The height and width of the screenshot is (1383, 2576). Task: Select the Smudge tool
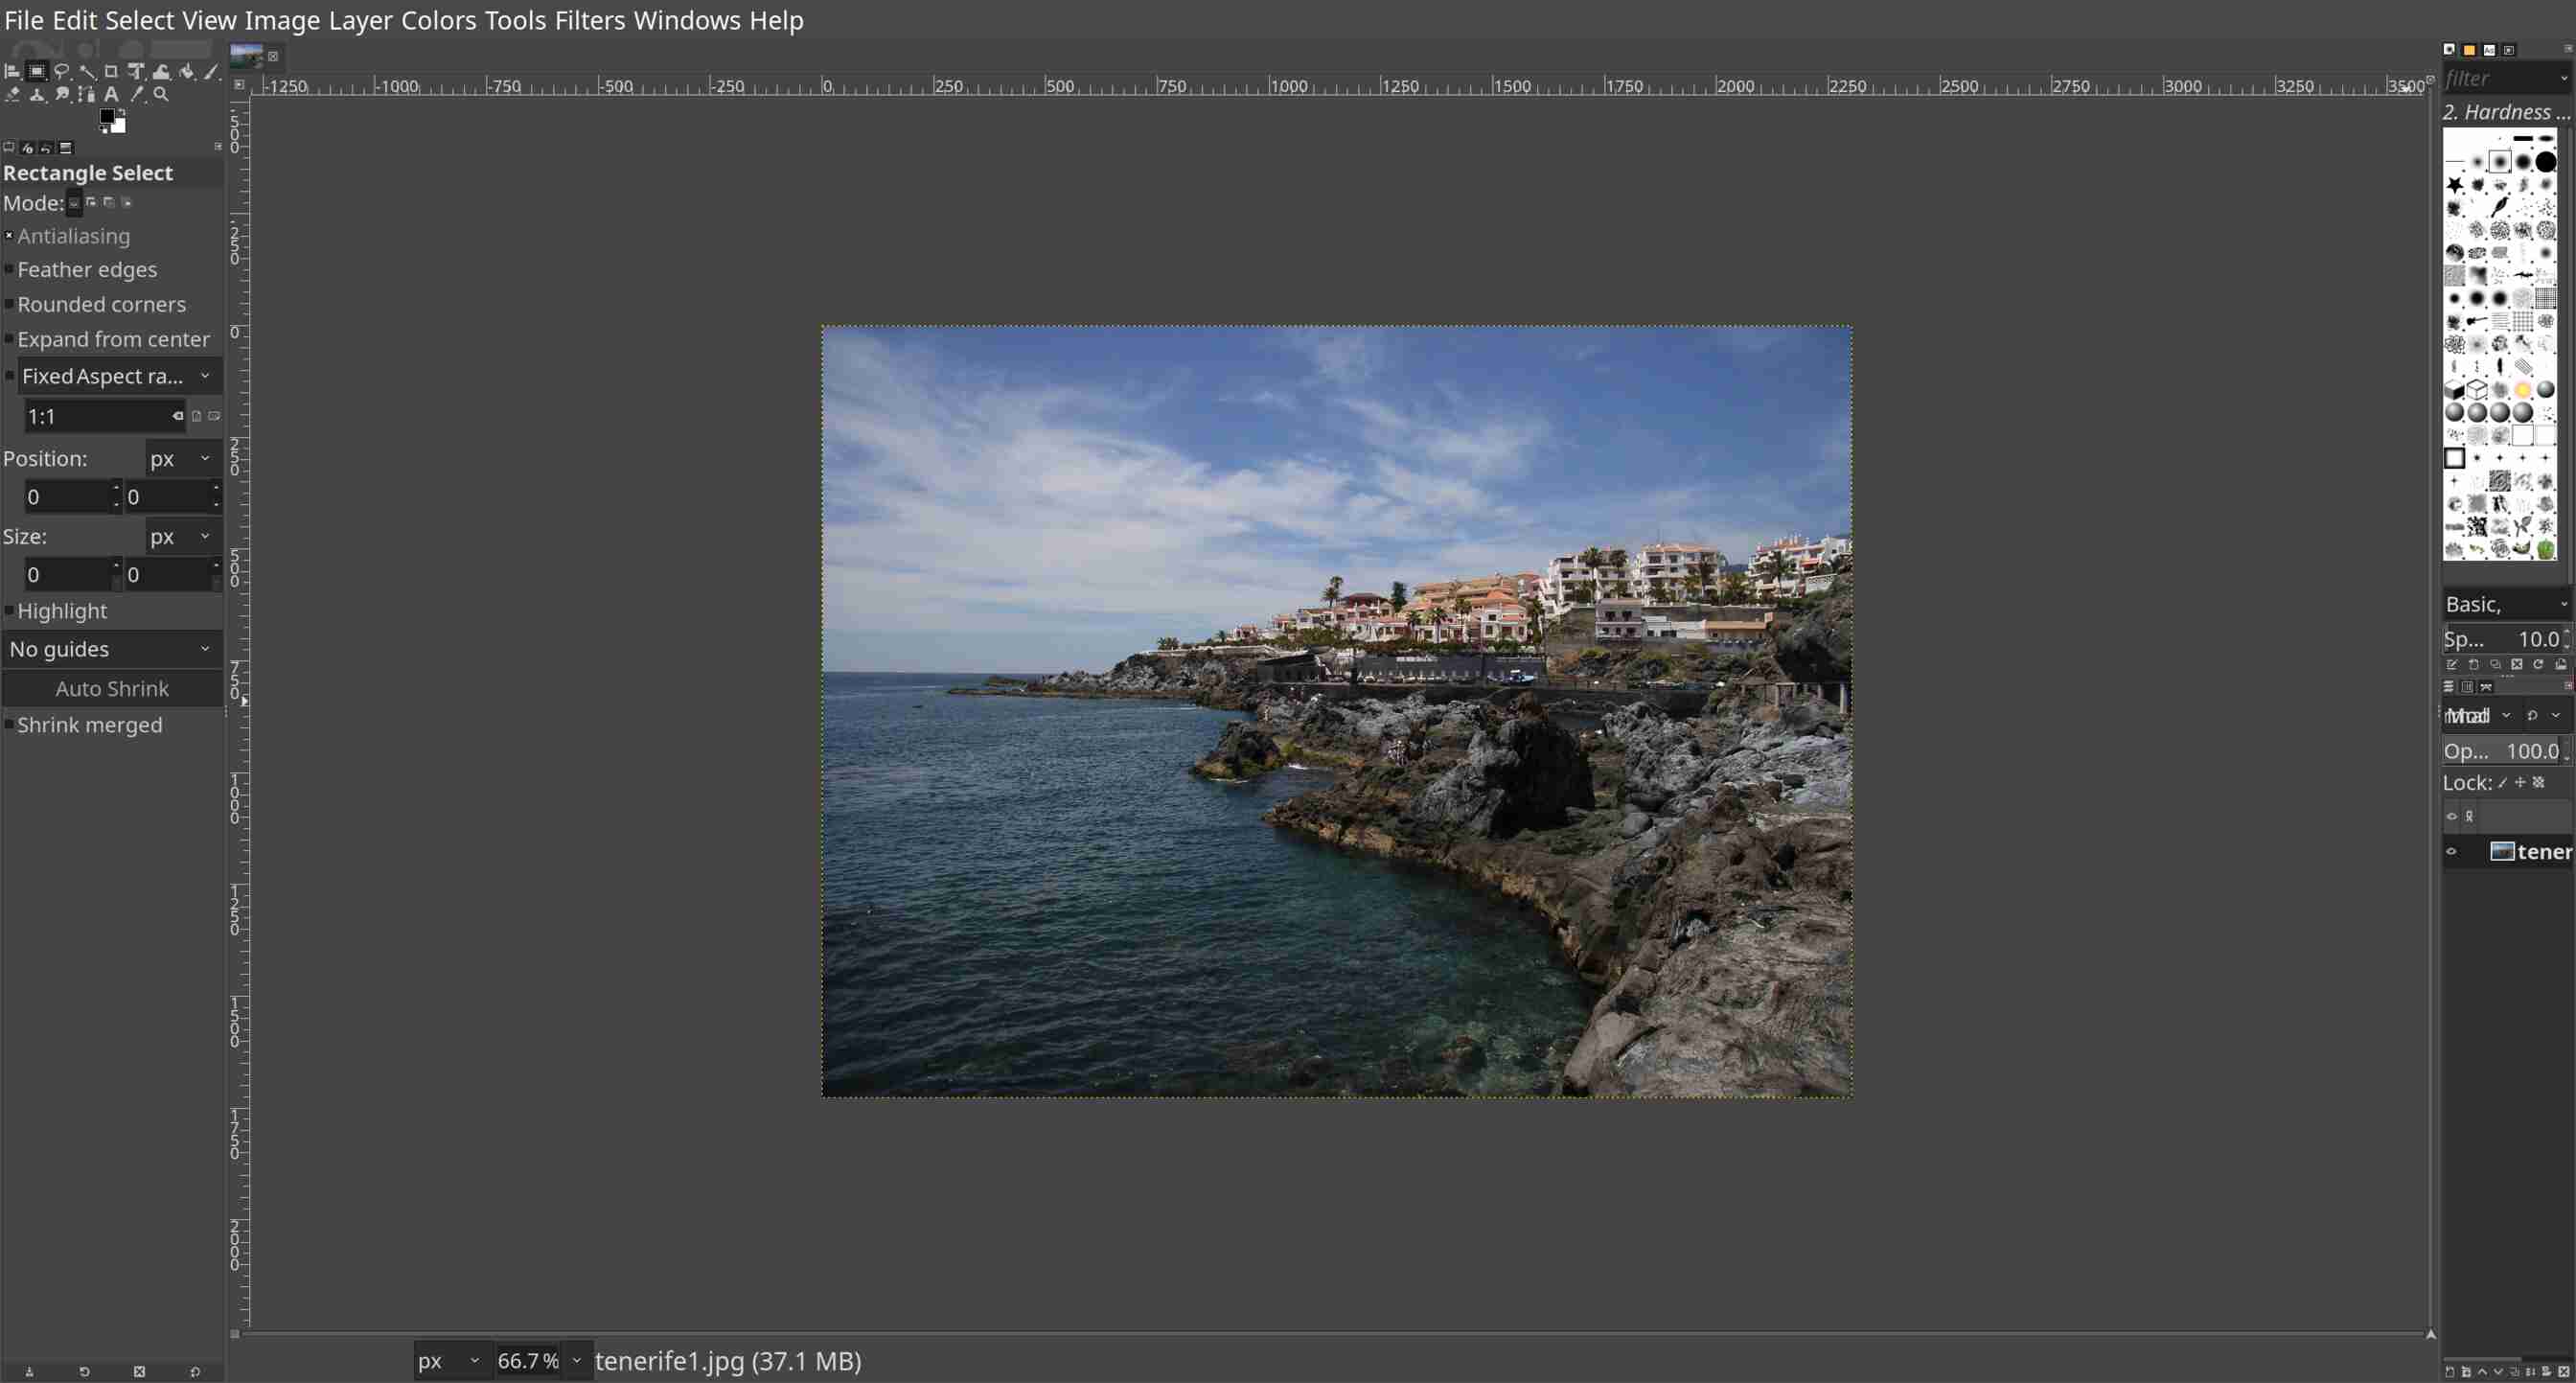62,95
